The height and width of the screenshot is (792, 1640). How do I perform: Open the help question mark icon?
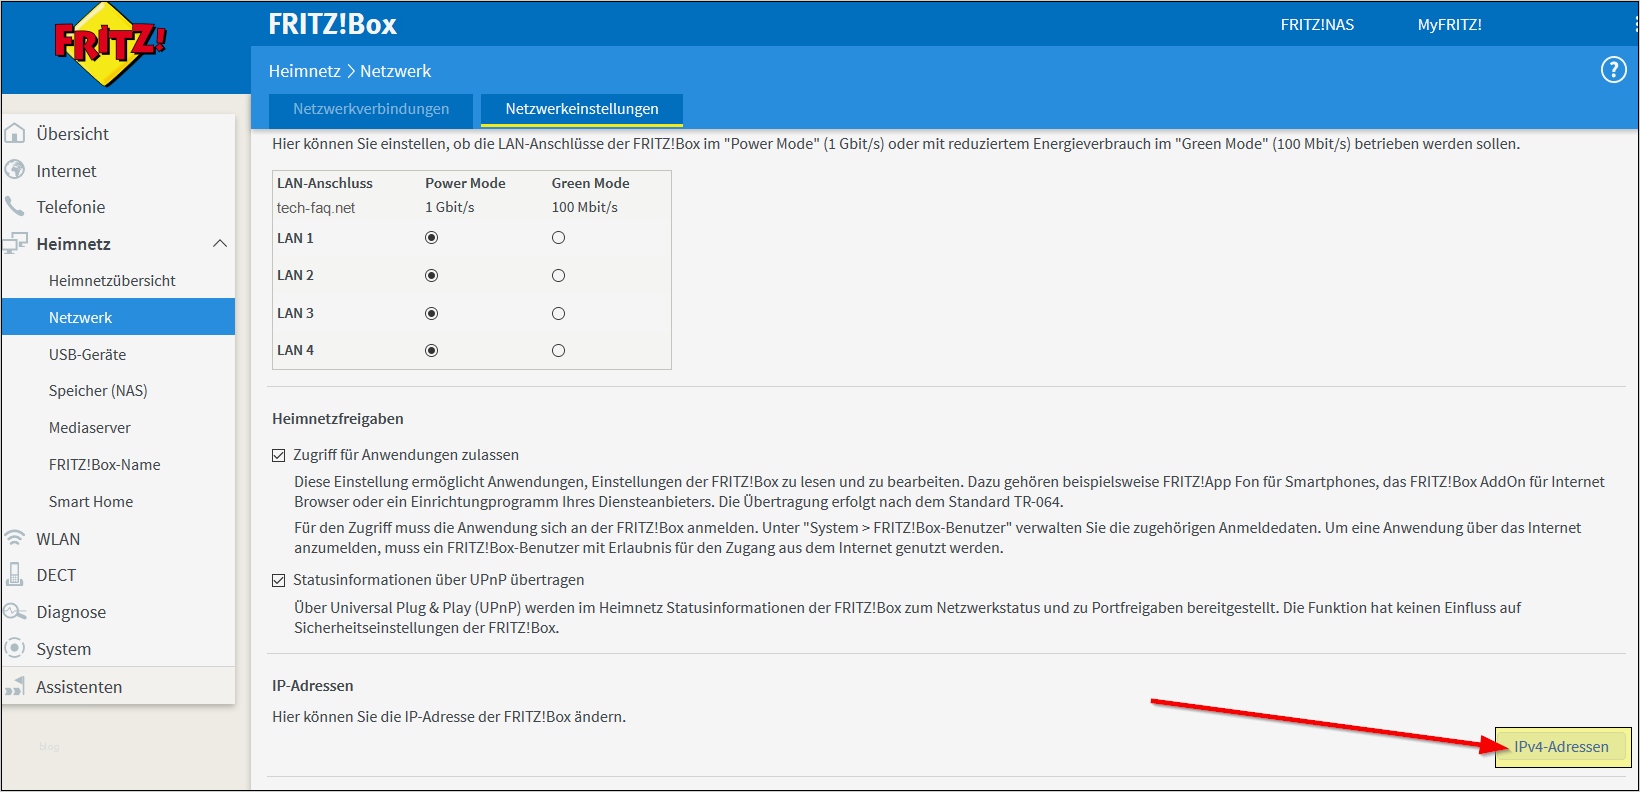tap(1613, 70)
